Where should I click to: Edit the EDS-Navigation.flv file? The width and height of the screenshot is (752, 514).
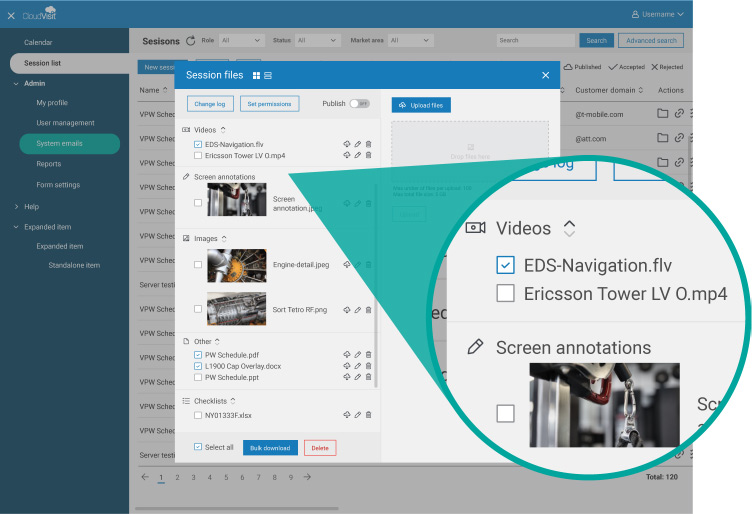(358, 144)
